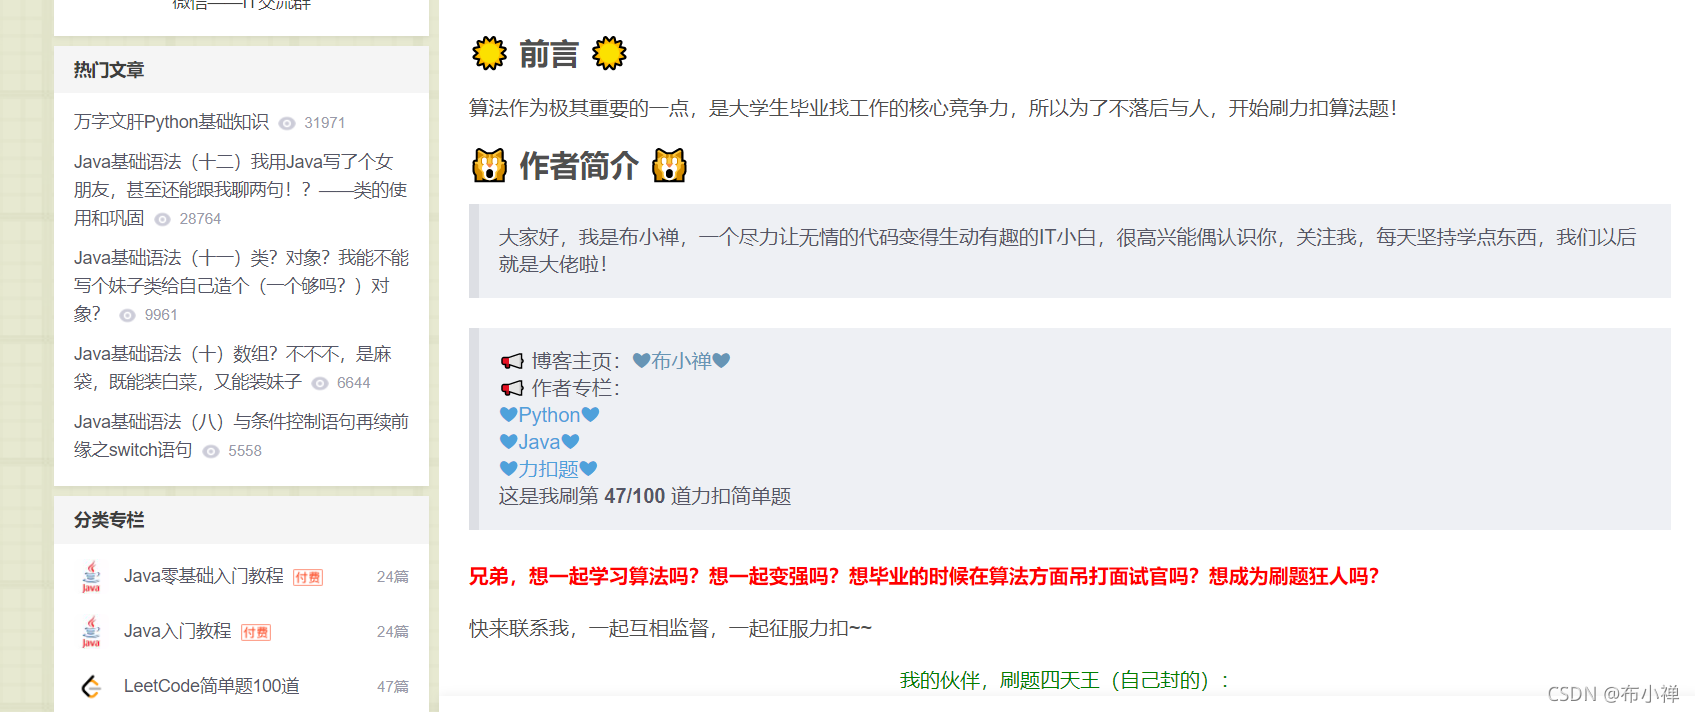Click the megaphone icon beside 博客主页
The height and width of the screenshot is (712, 1695).
(x=512, y=361)
